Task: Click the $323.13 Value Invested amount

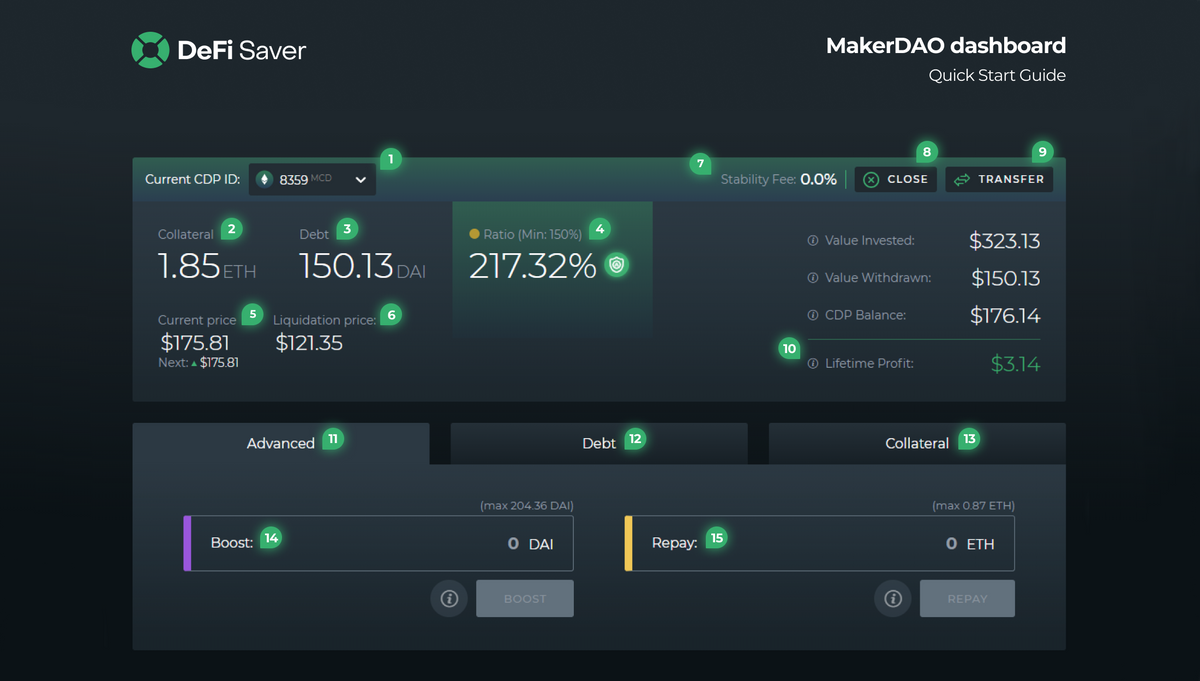Action: pyautogui.click(x=1005, y=241)
